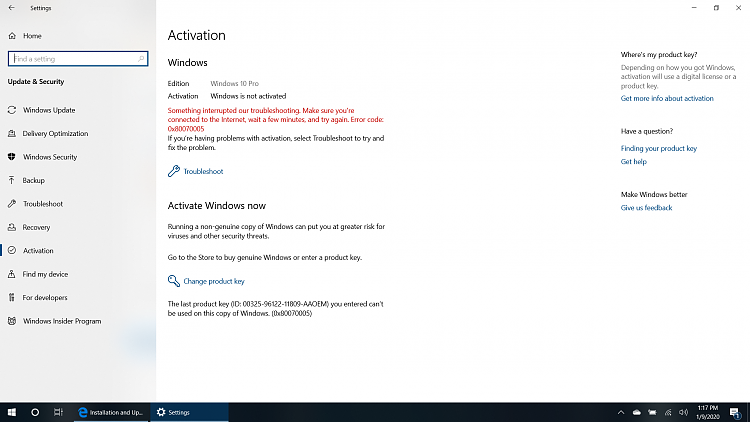Show hidden tray icons chevron
Screen dimensions: 750x422
pos(621,412)
